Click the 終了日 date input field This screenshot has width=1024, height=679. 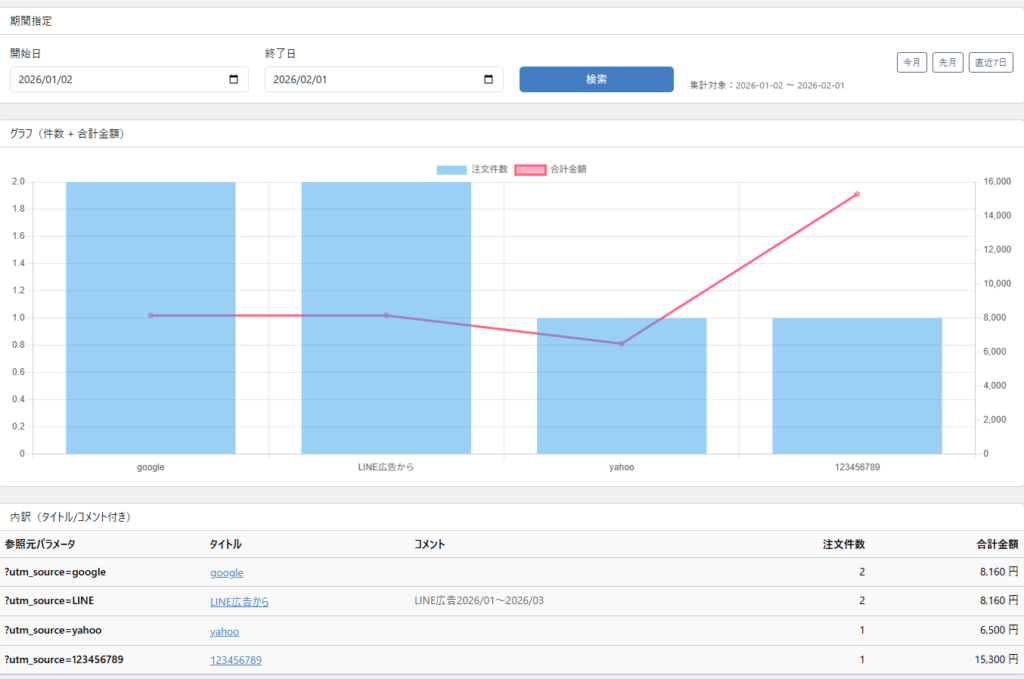pyautogui.click(x=370, y=80)
